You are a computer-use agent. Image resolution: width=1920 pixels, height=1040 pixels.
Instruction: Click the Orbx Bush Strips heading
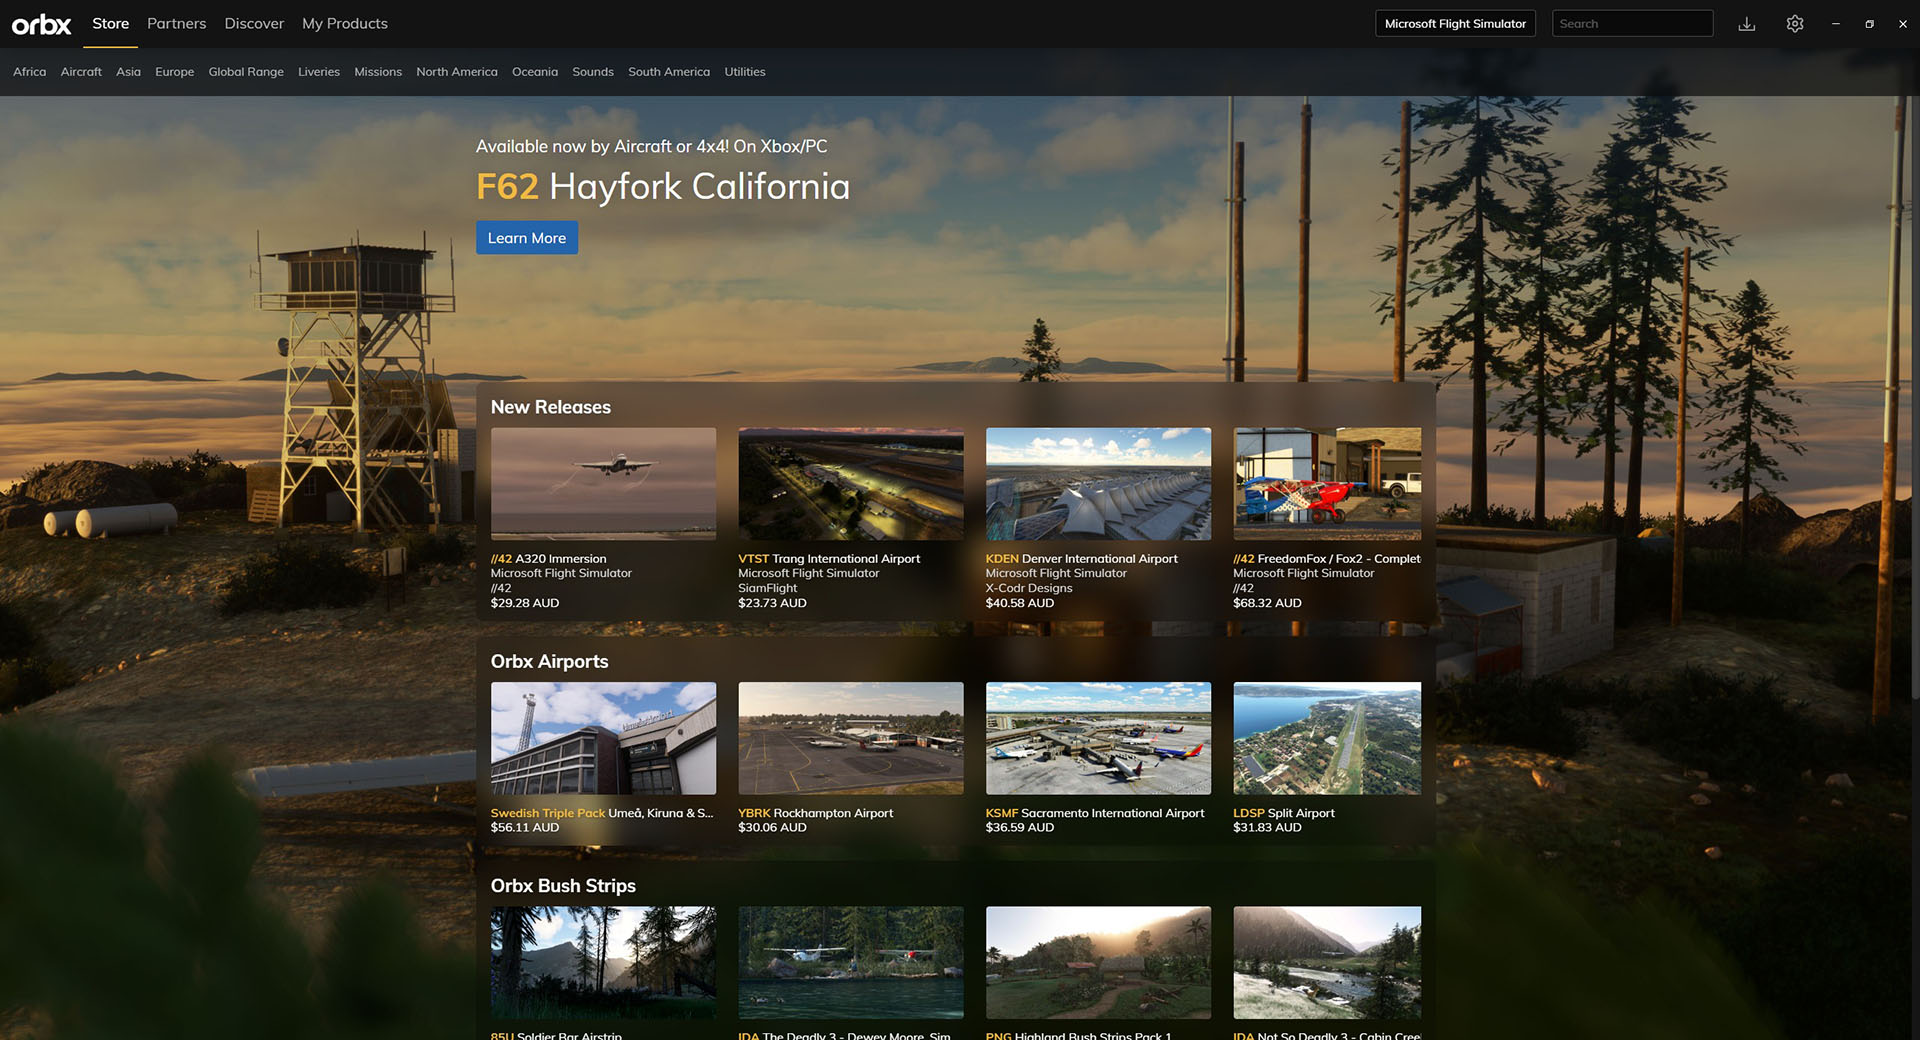click(x=563, y=886)
